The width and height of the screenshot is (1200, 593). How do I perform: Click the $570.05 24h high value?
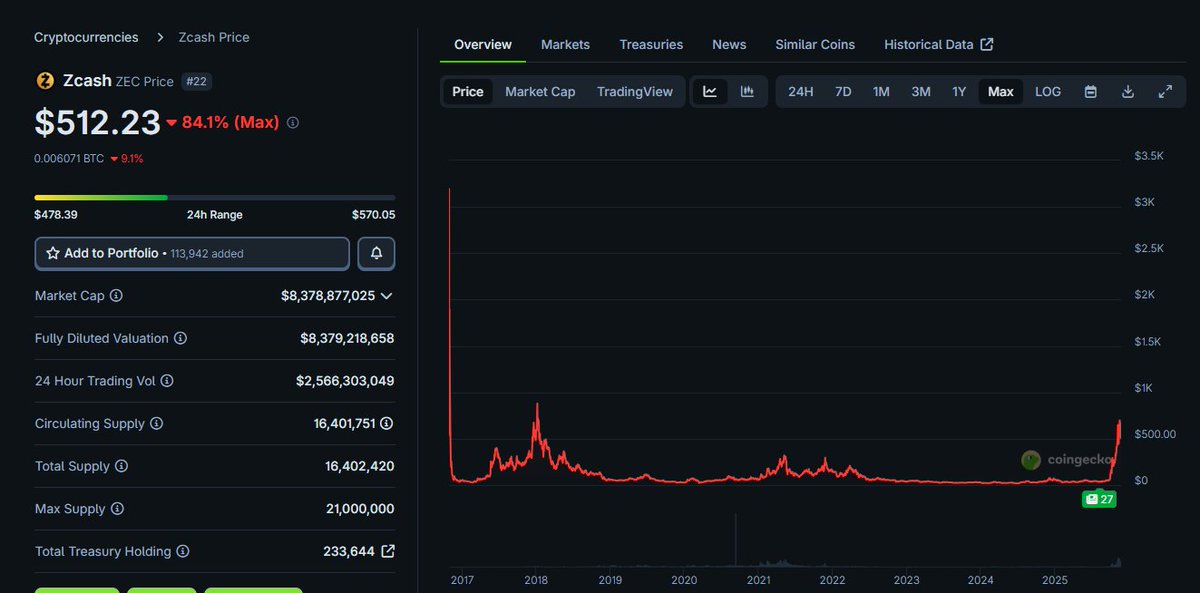(x=373, y=215)
